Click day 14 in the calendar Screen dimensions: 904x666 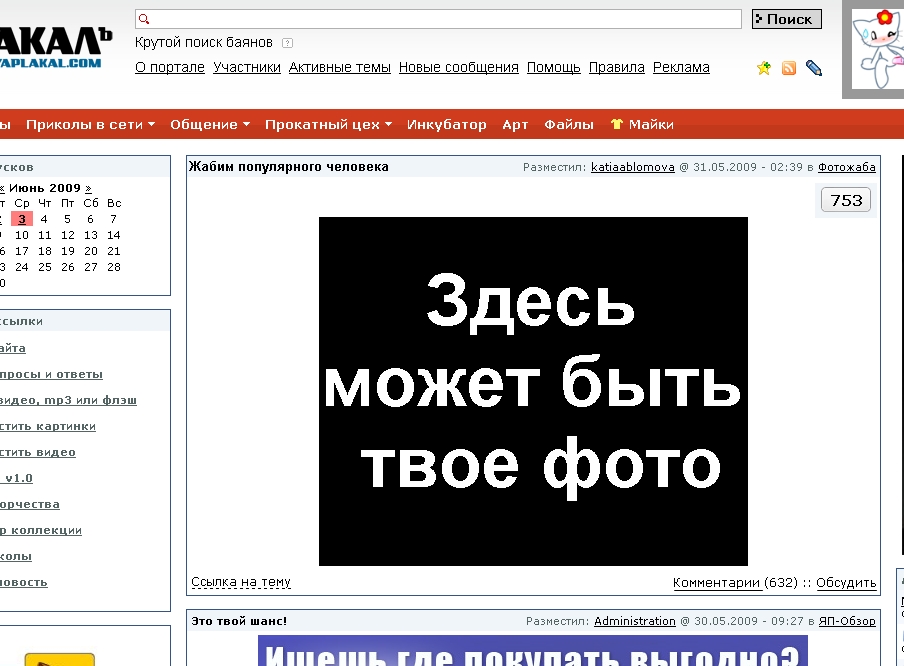114,235
